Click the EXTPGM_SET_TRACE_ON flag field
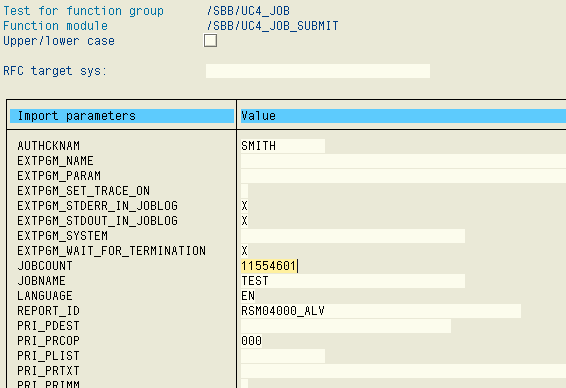The width and height of the screenshot is (566, 388). click(244, 191)
